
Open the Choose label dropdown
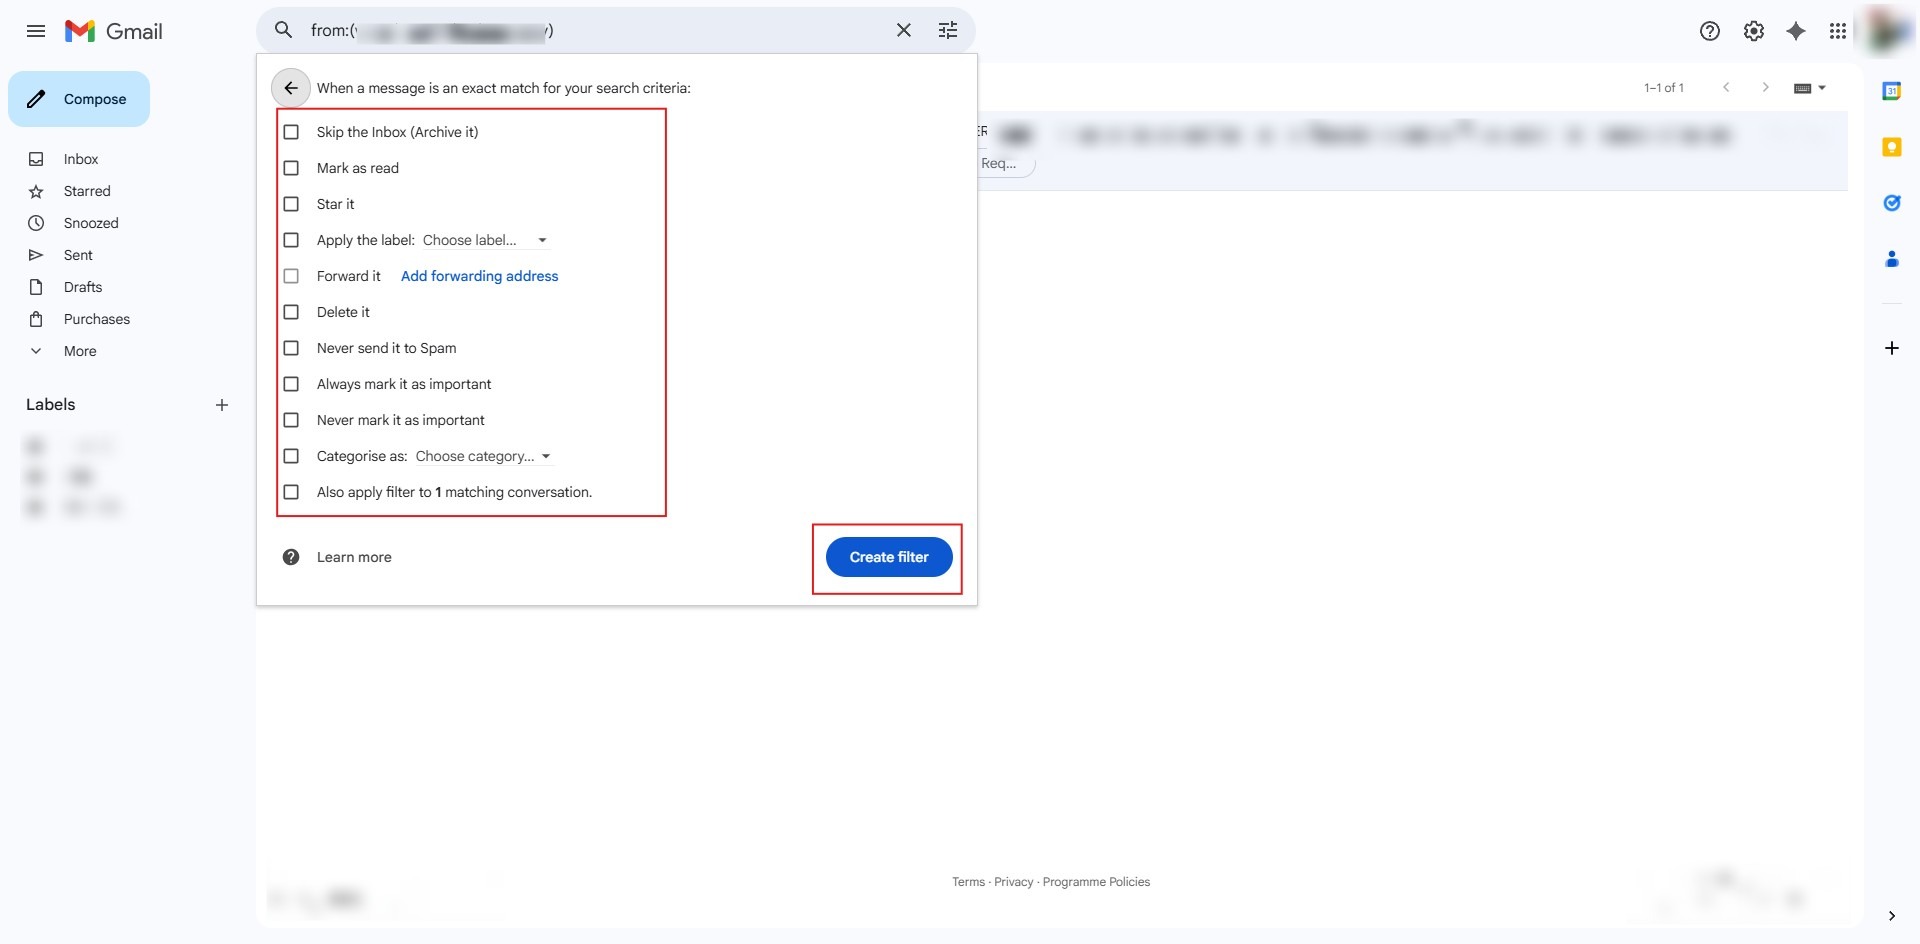(x=484, y=240)
